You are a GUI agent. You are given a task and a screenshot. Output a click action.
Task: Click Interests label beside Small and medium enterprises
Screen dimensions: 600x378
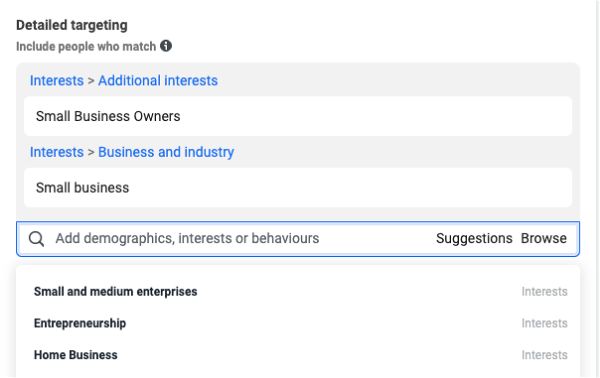click(x=544, y=292)
